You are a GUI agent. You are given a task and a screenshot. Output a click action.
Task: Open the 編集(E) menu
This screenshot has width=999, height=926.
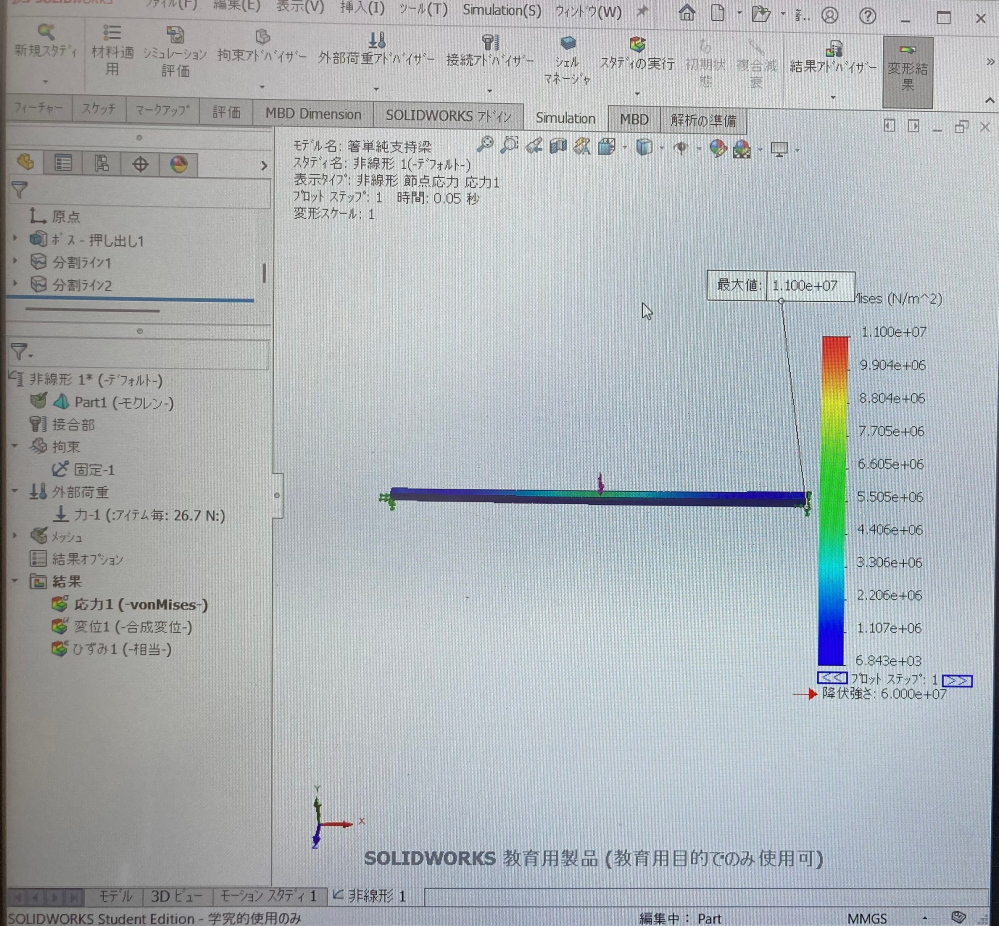(236, 5)
